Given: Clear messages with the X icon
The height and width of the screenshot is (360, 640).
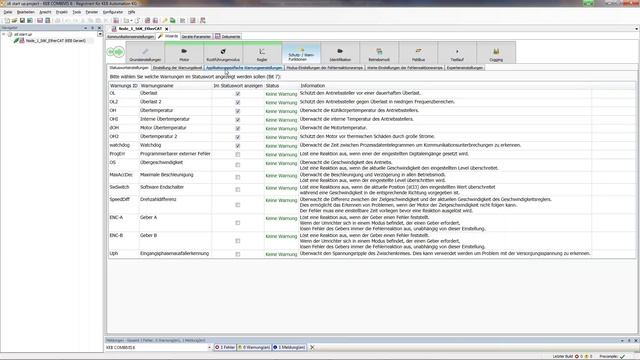Looking at the screenshot, I should (x=312, y=347).
